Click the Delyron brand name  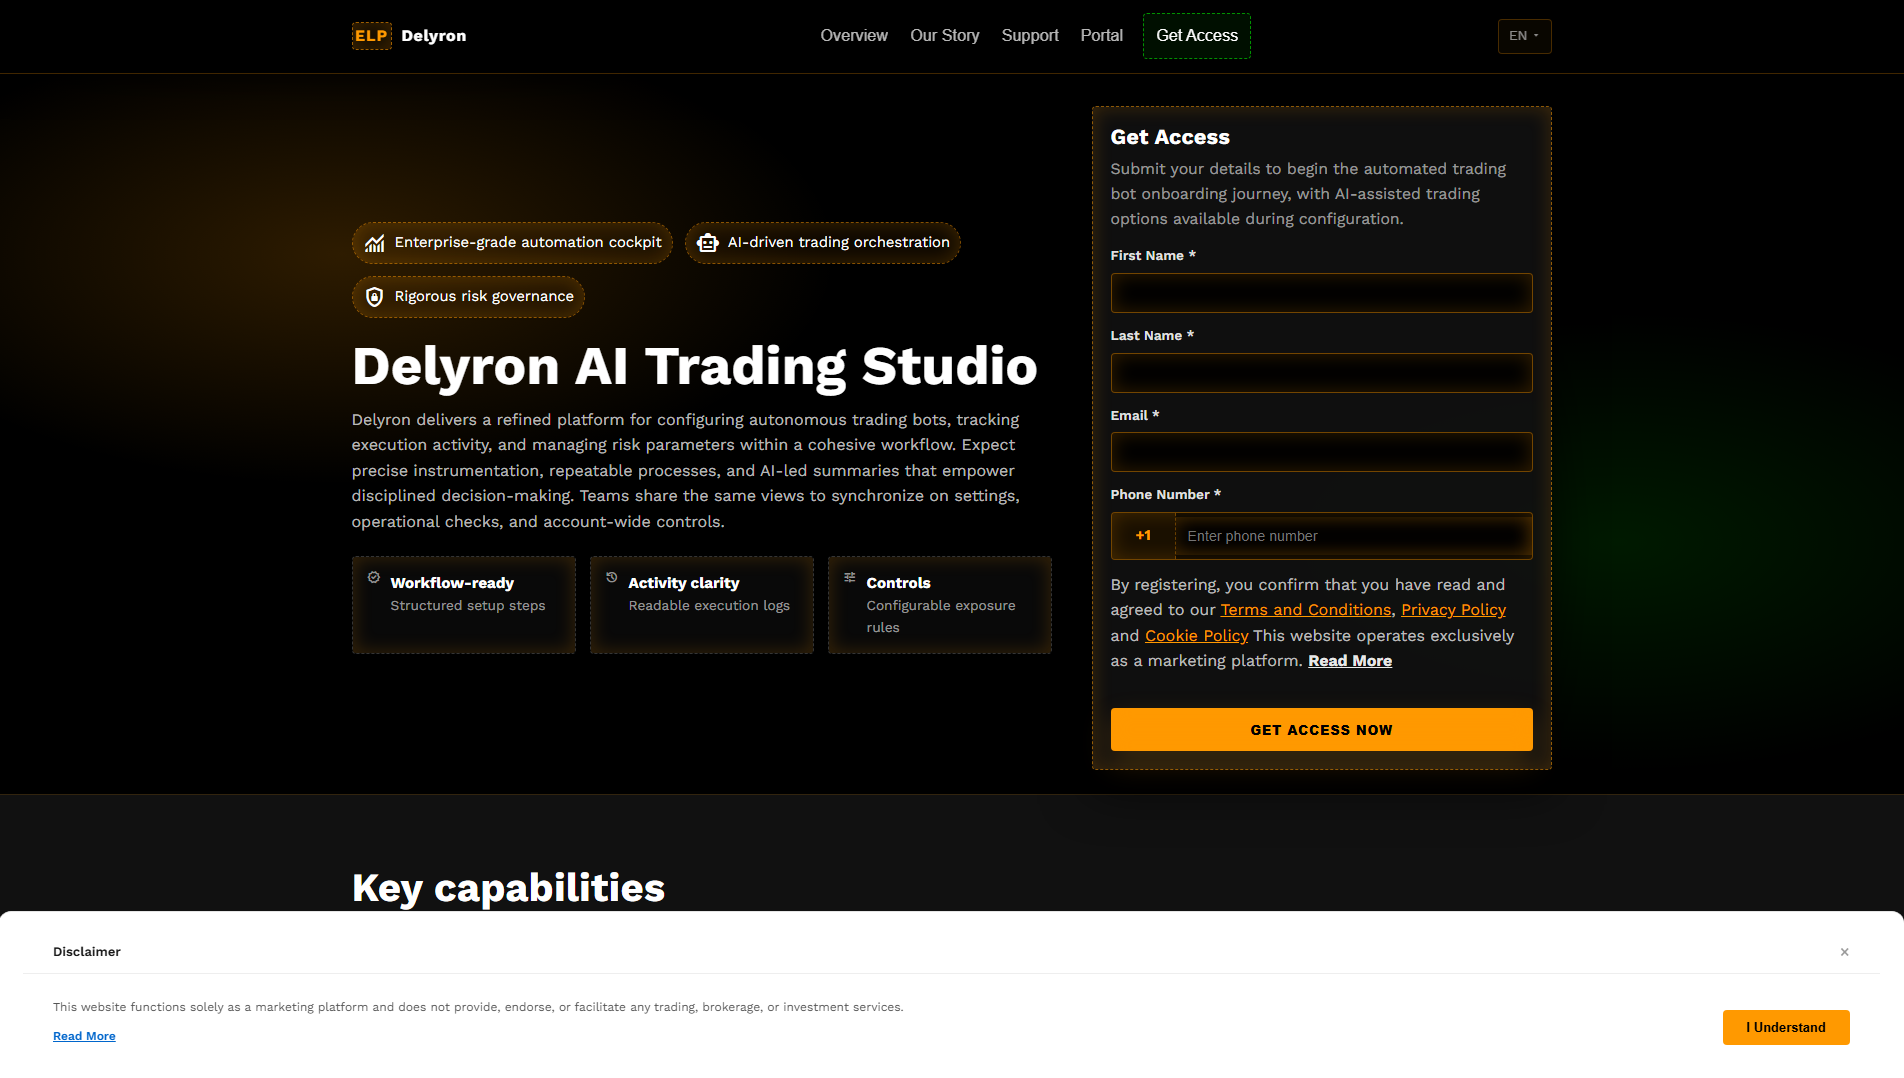[434, 36]
